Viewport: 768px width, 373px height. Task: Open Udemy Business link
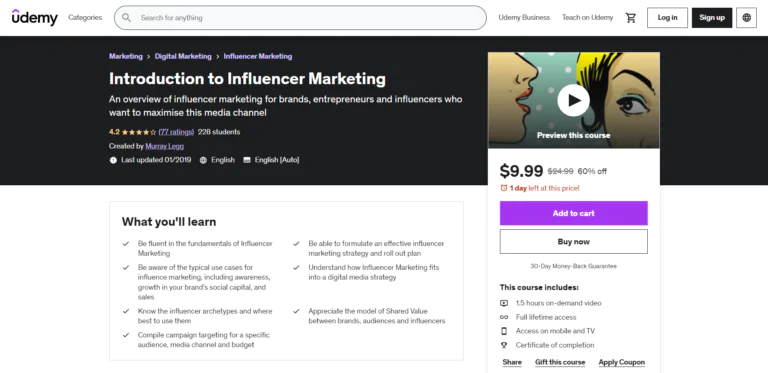click(524, 18)
